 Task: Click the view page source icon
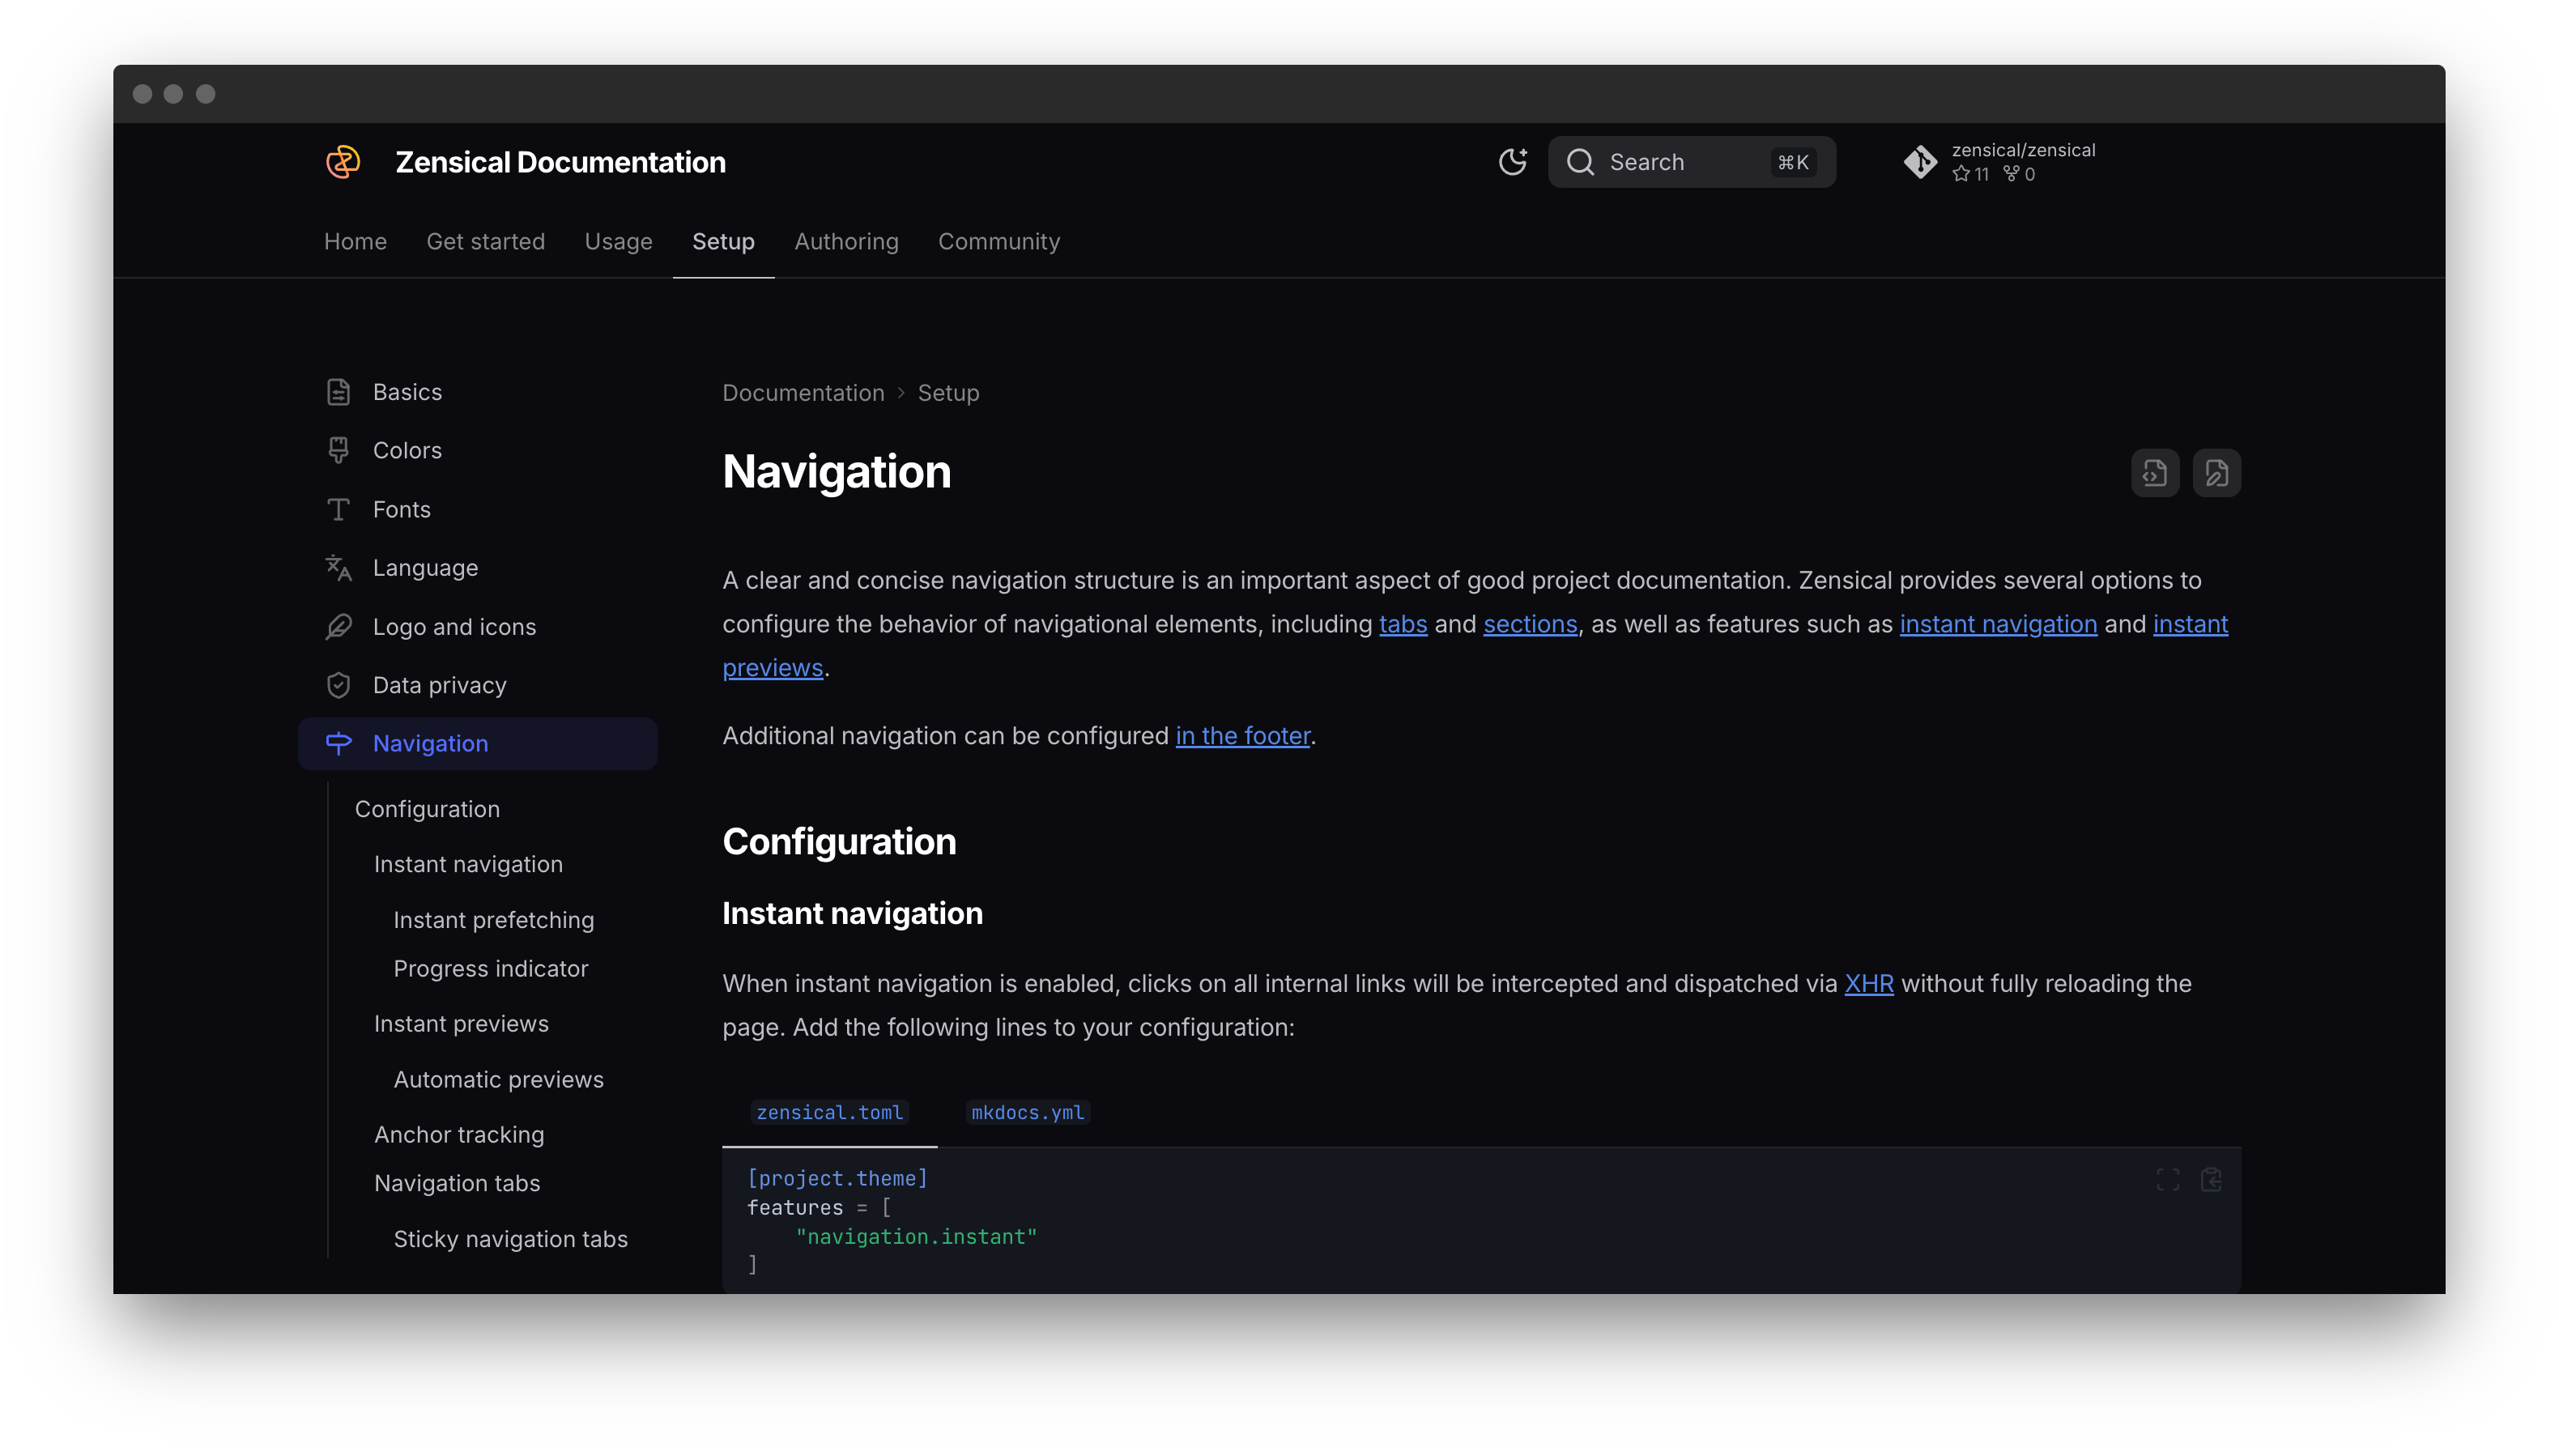click(x=2154, y=473)
